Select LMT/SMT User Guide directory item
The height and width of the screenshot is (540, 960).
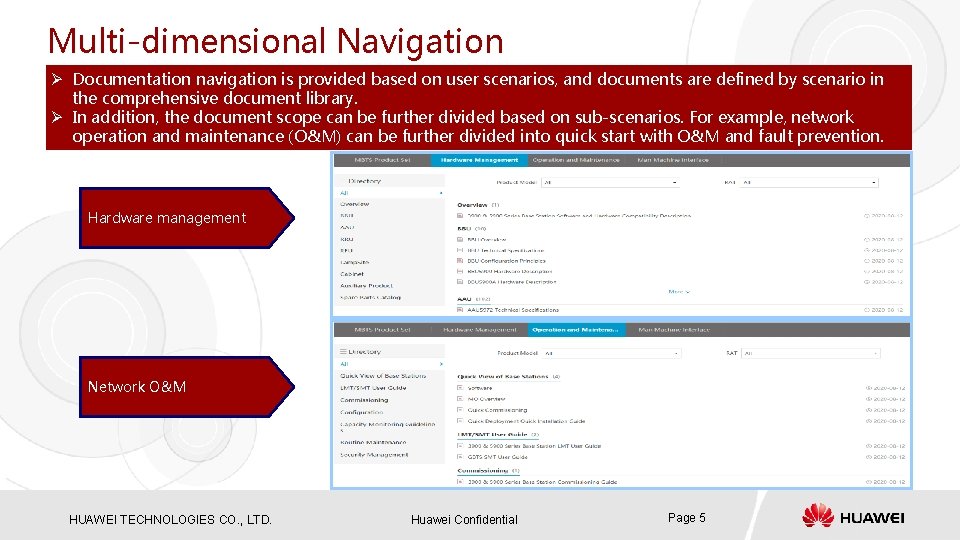click(373, 388)
